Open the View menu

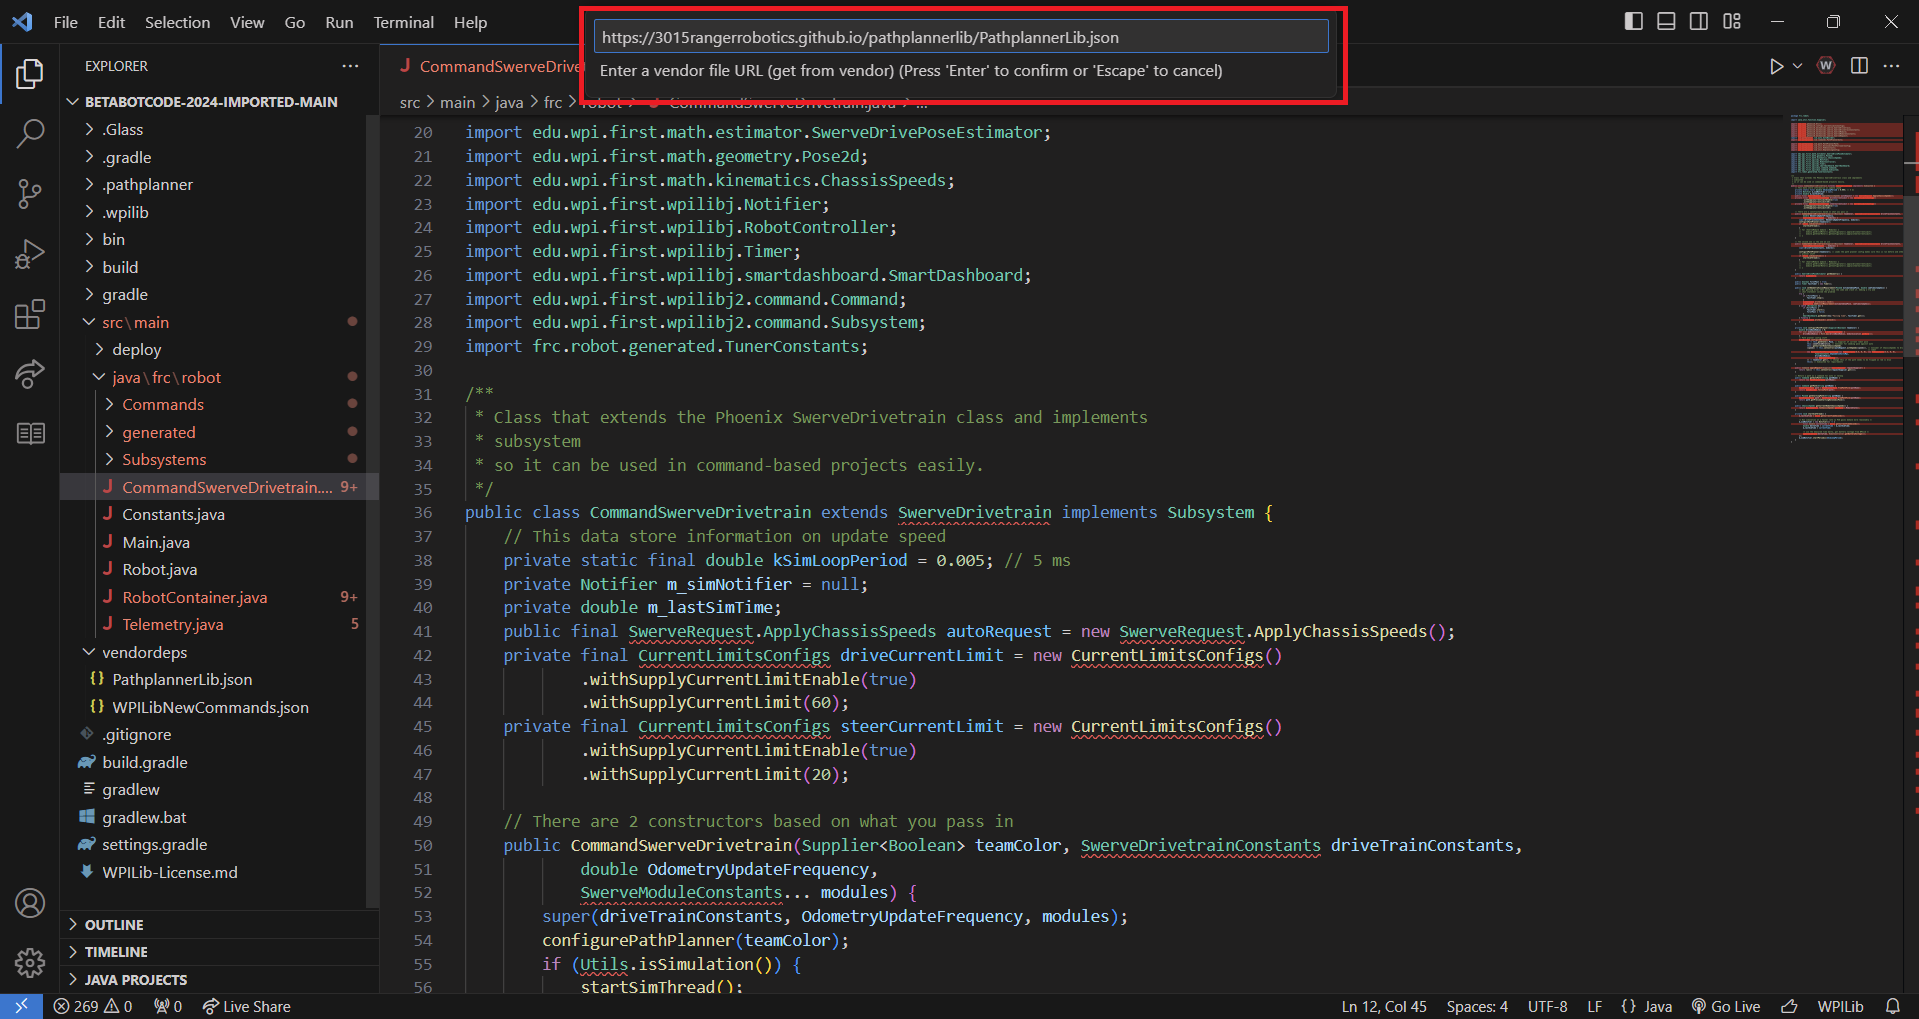pos(247,22)
